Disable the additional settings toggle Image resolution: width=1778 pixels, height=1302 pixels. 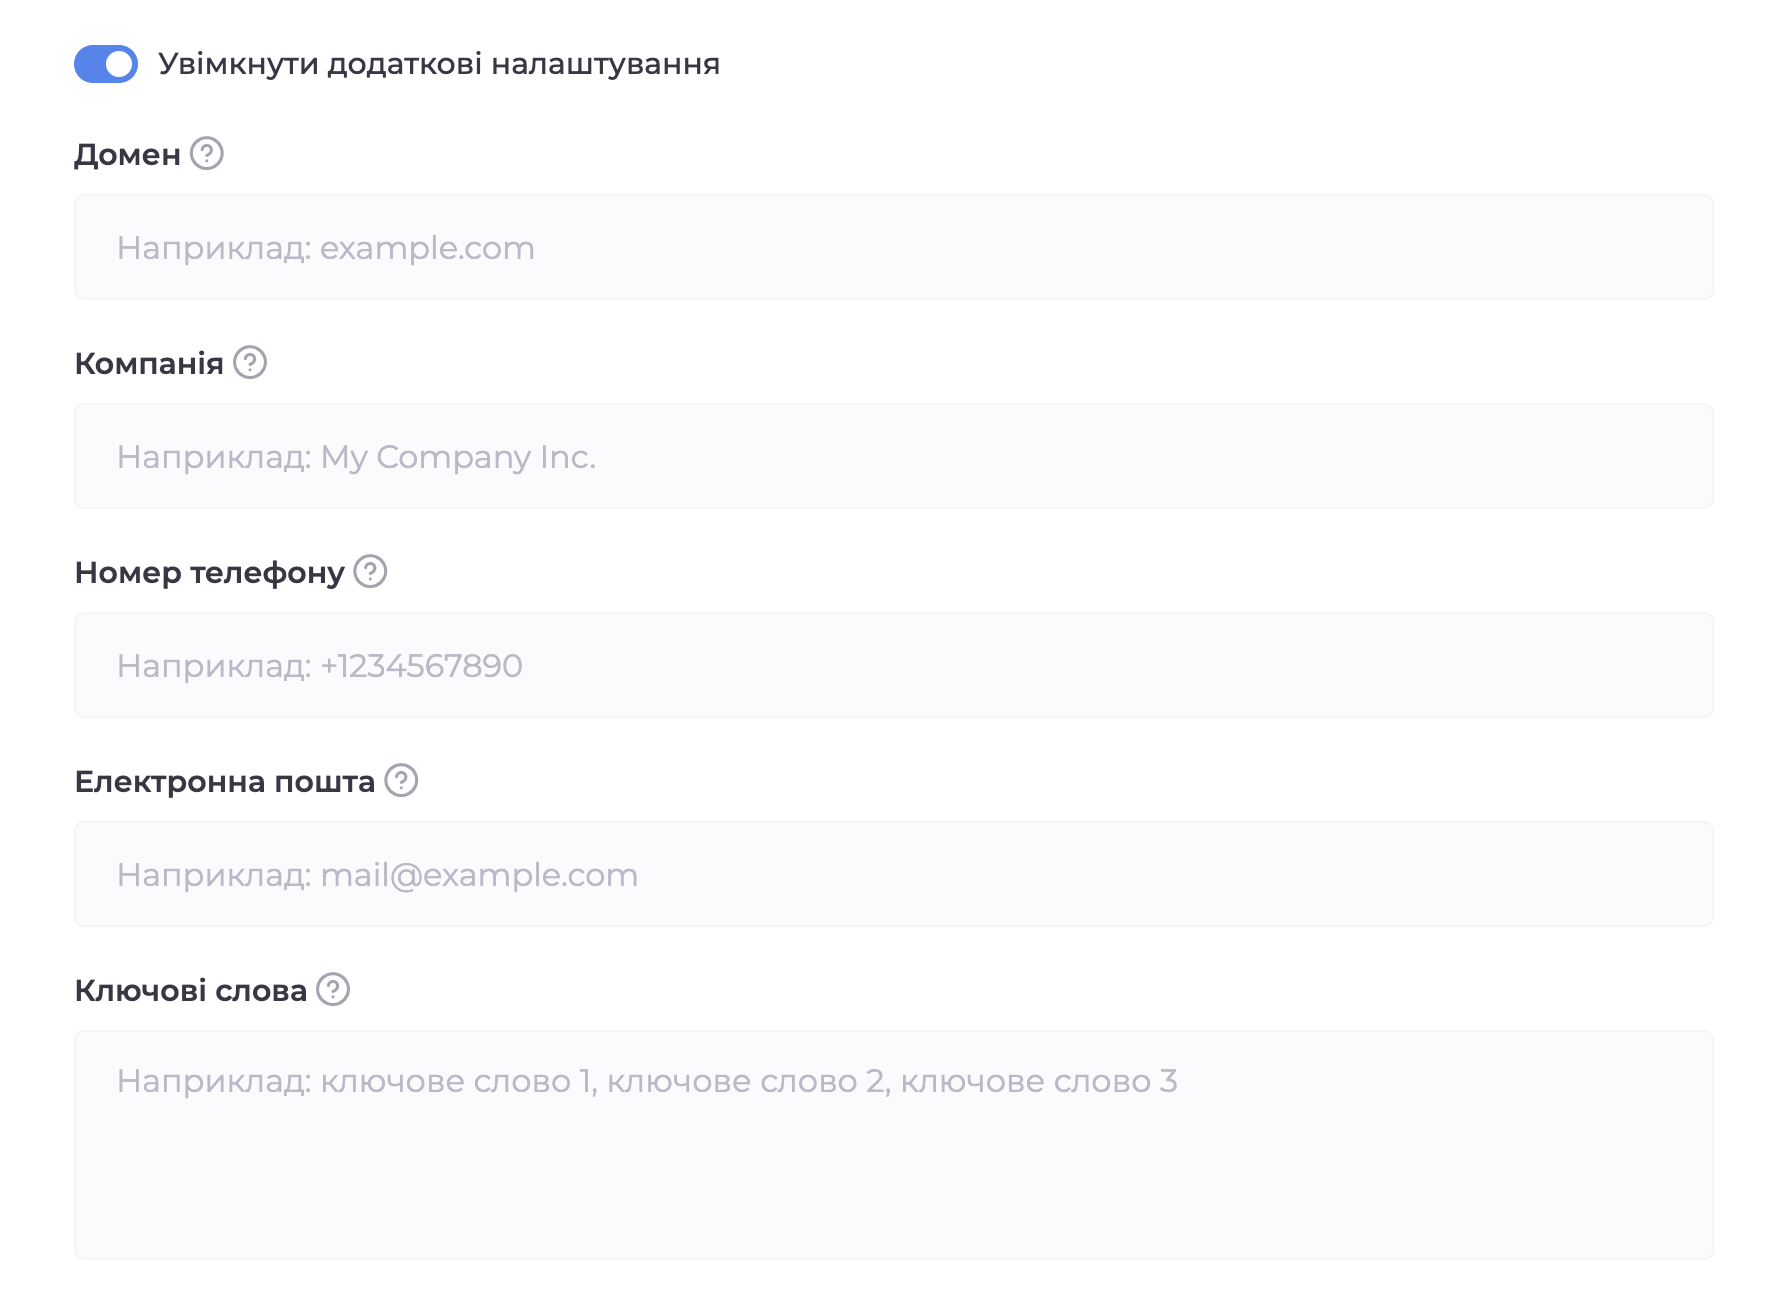click(x=106, y=64)
